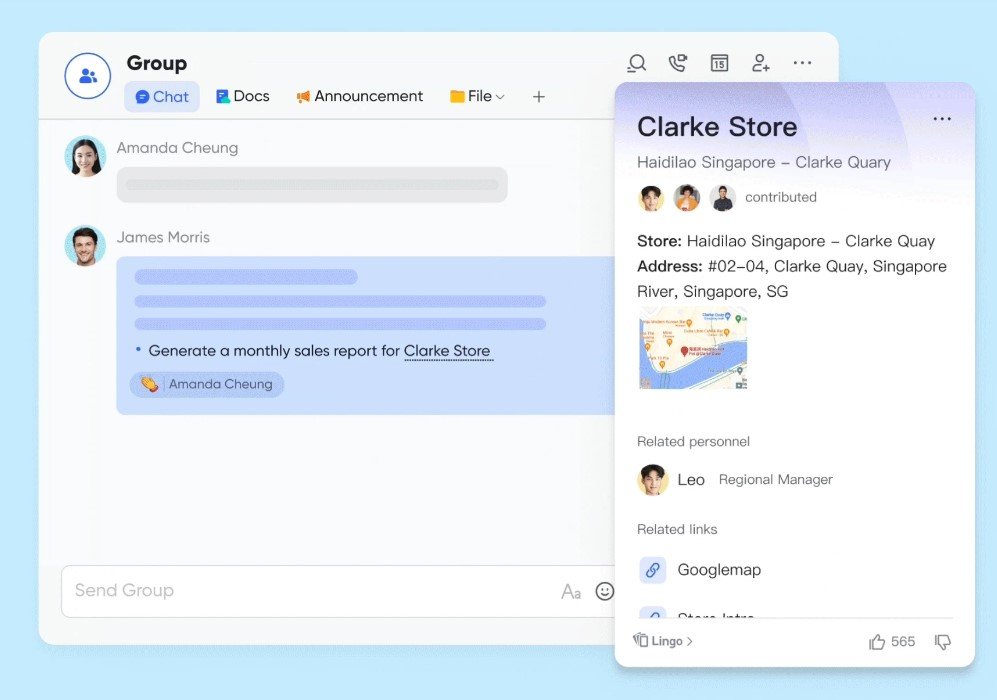Viewport: 997px width, 700px height.
Task: Add member with person-plus icon
Action: tap(760, 63)
